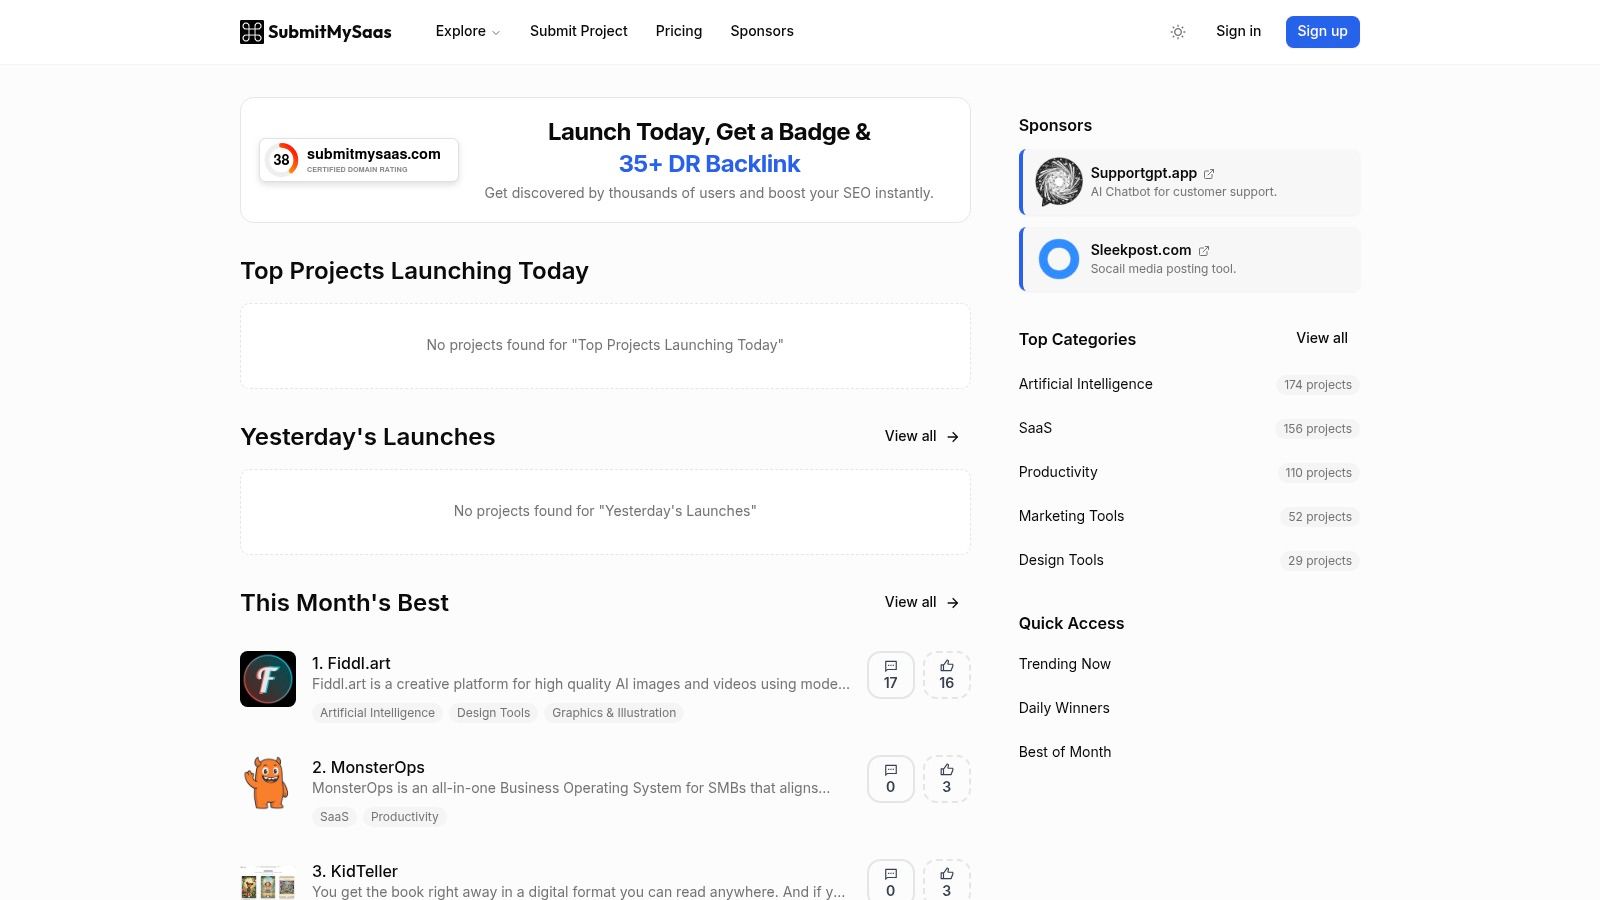1600x900 pixels.
Task: Open Supportgpt.app external link icon
Action: 1209,174
